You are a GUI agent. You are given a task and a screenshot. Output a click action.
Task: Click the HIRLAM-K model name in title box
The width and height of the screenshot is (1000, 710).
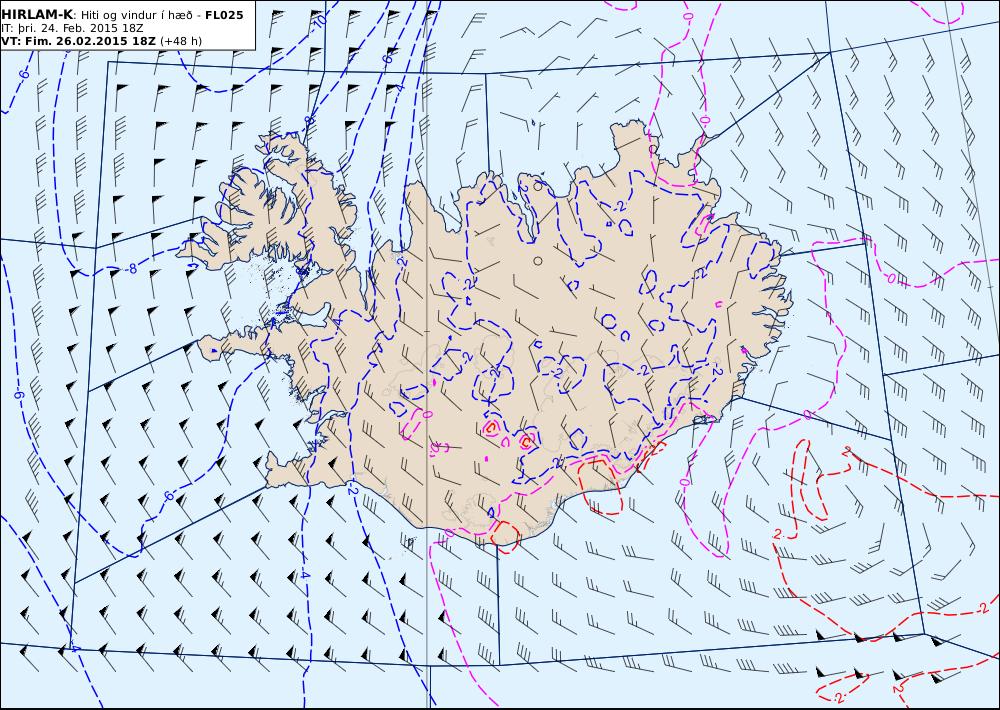coord(37,15)
